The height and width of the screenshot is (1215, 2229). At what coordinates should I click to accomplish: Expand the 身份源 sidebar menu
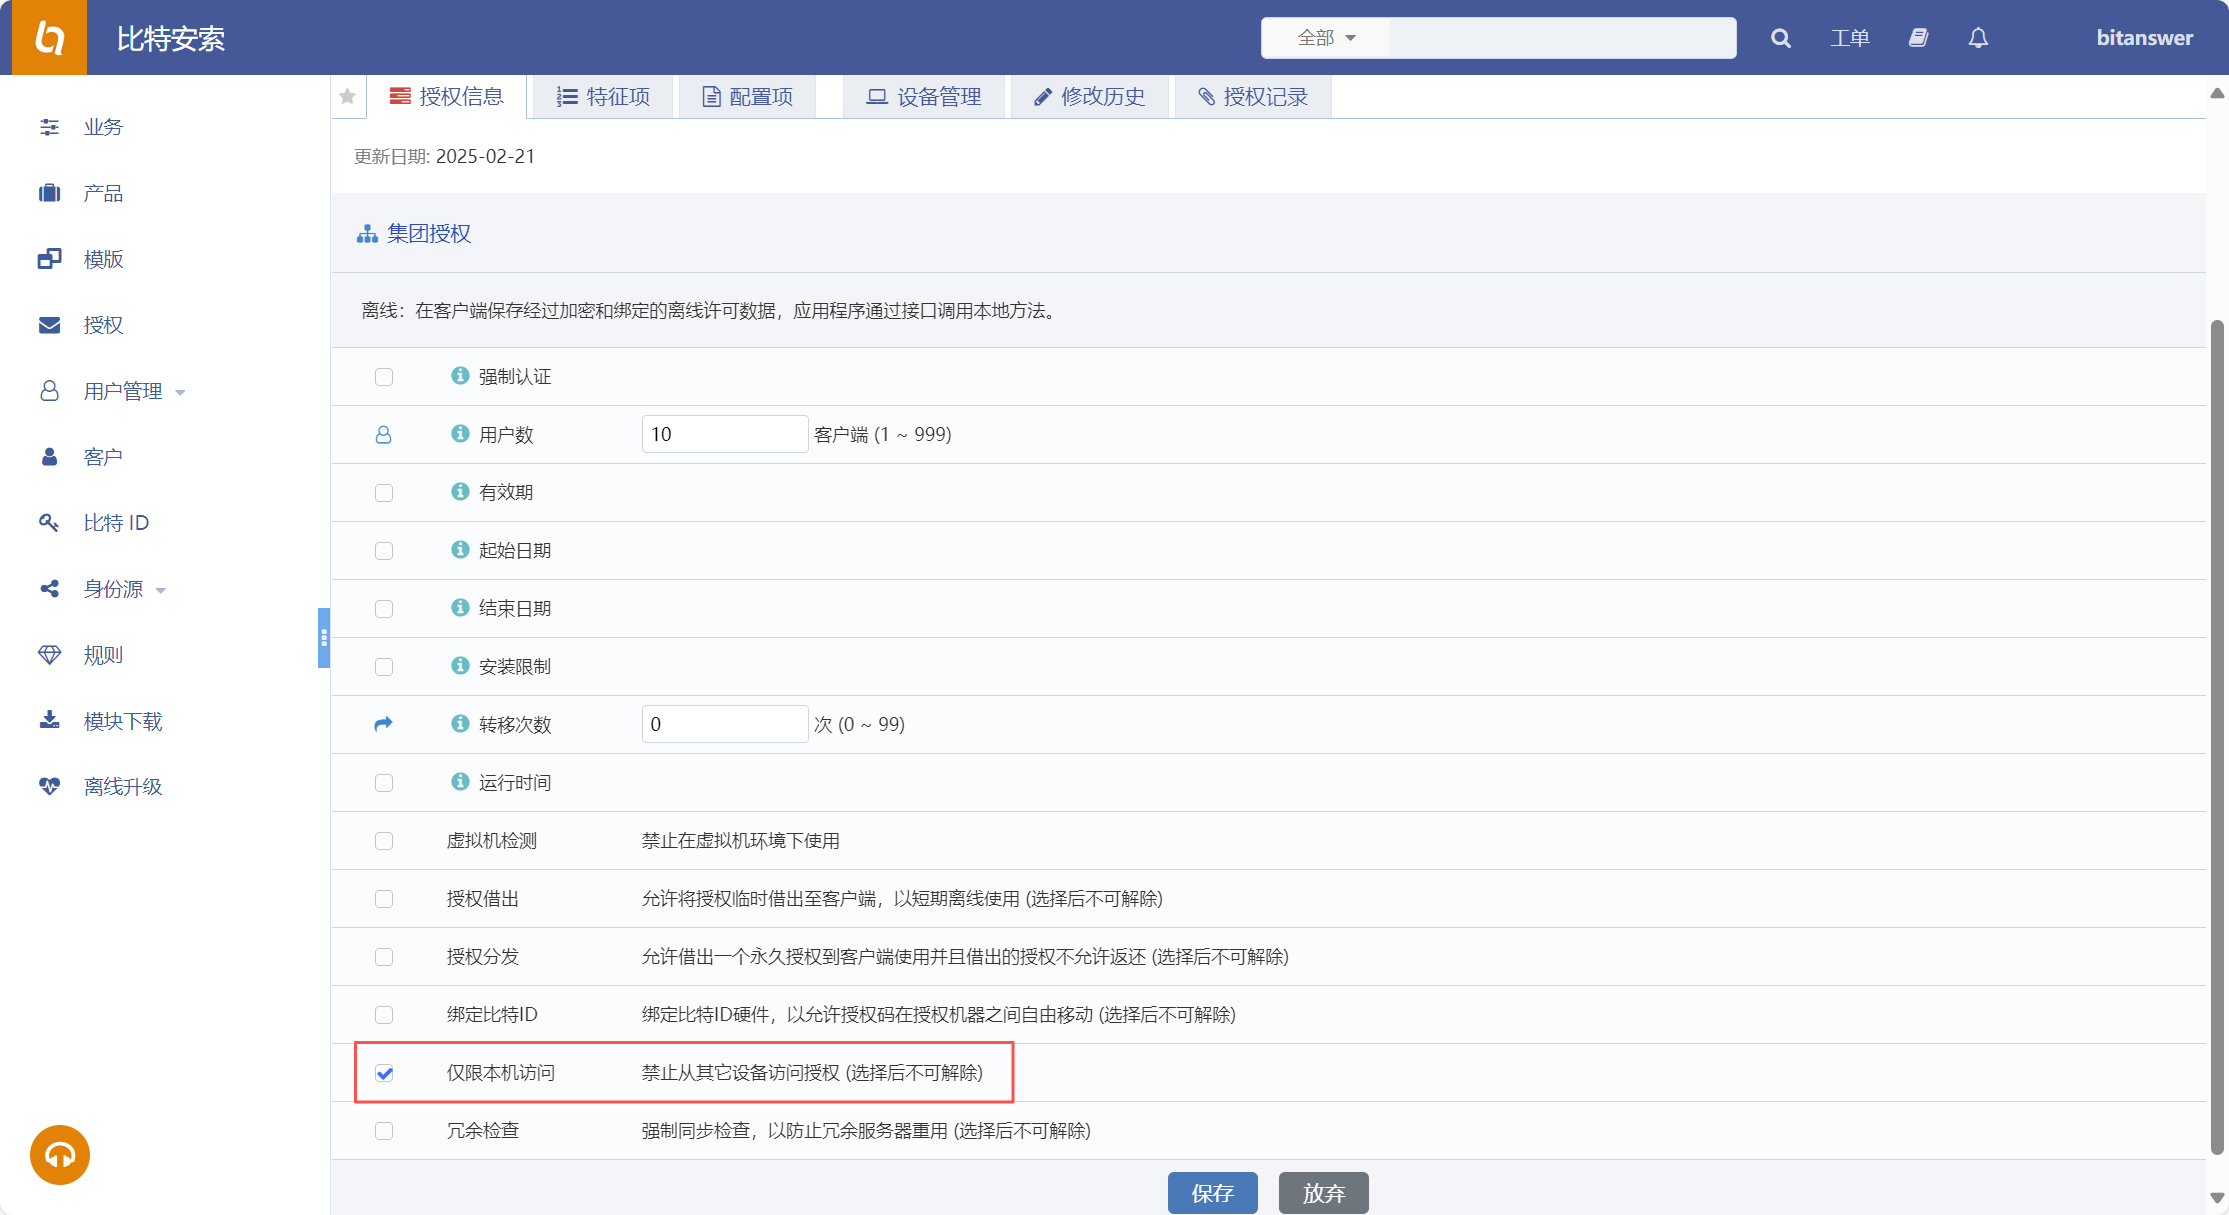tap(113, 589)
